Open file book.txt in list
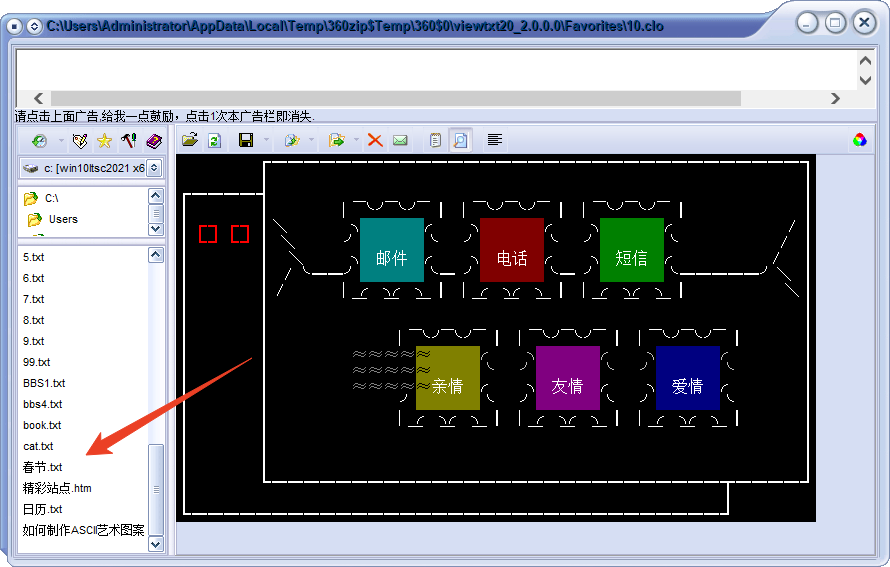The height and width of the screenshot is (567, 890). (42, 425)
